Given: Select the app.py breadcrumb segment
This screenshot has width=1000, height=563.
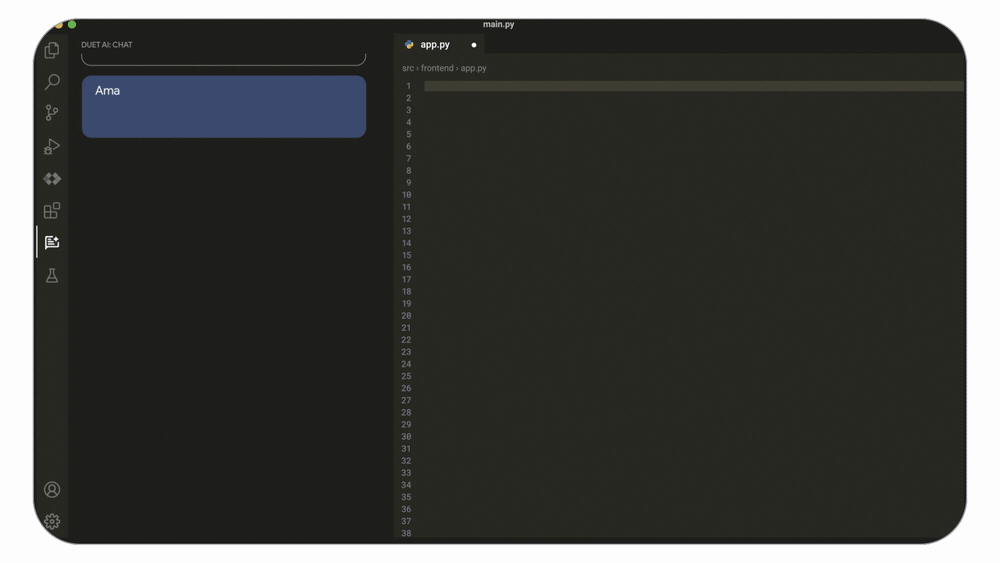Looking at the screenshot, I should coord(474,68).
